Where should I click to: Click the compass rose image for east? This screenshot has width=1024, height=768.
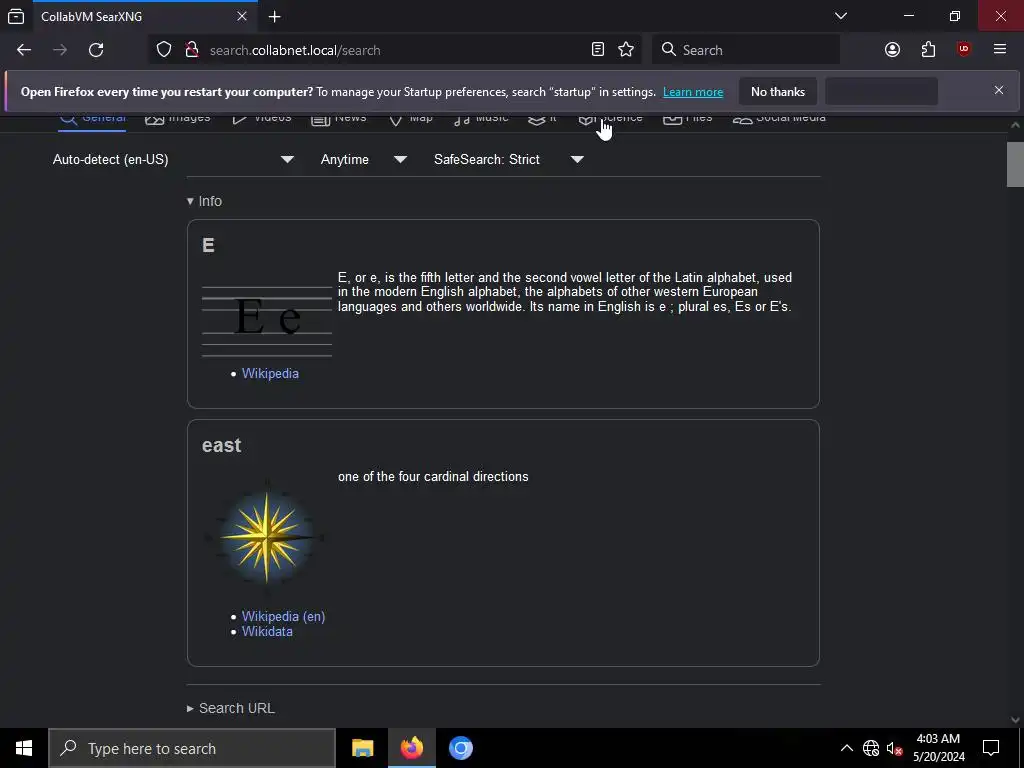point(267,538)
